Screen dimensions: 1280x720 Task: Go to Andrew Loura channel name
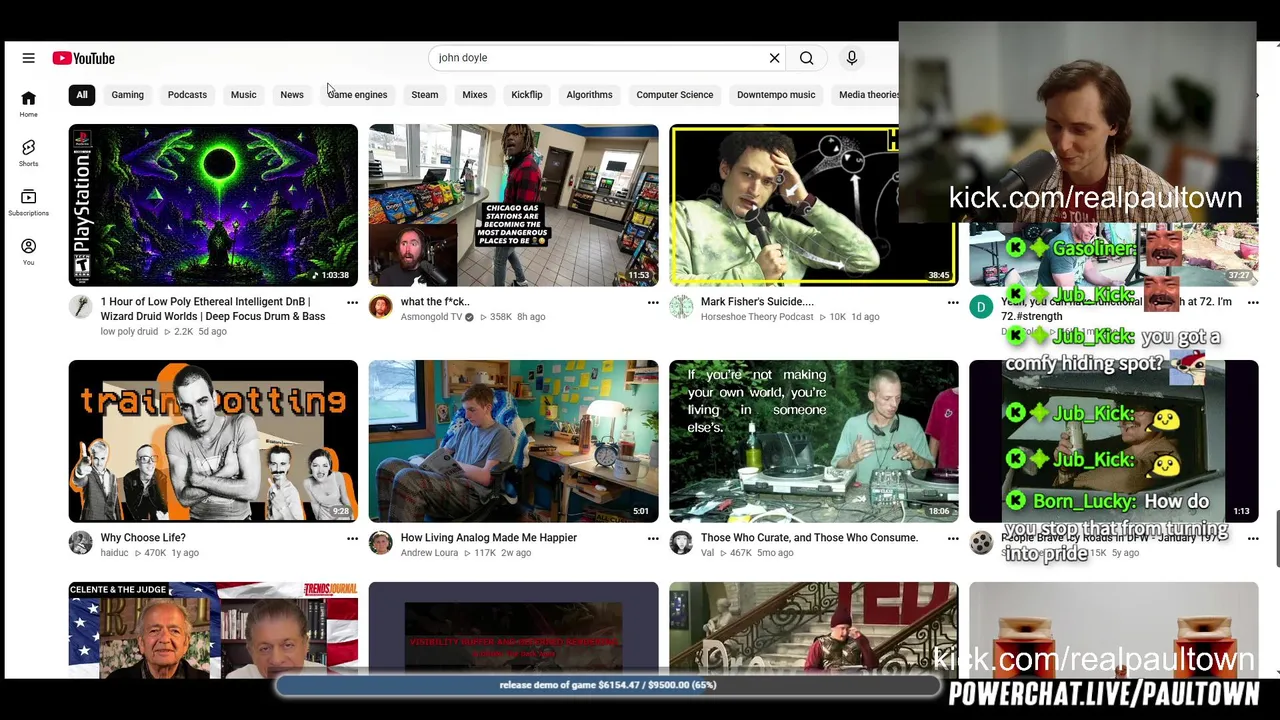coord(429,553)
